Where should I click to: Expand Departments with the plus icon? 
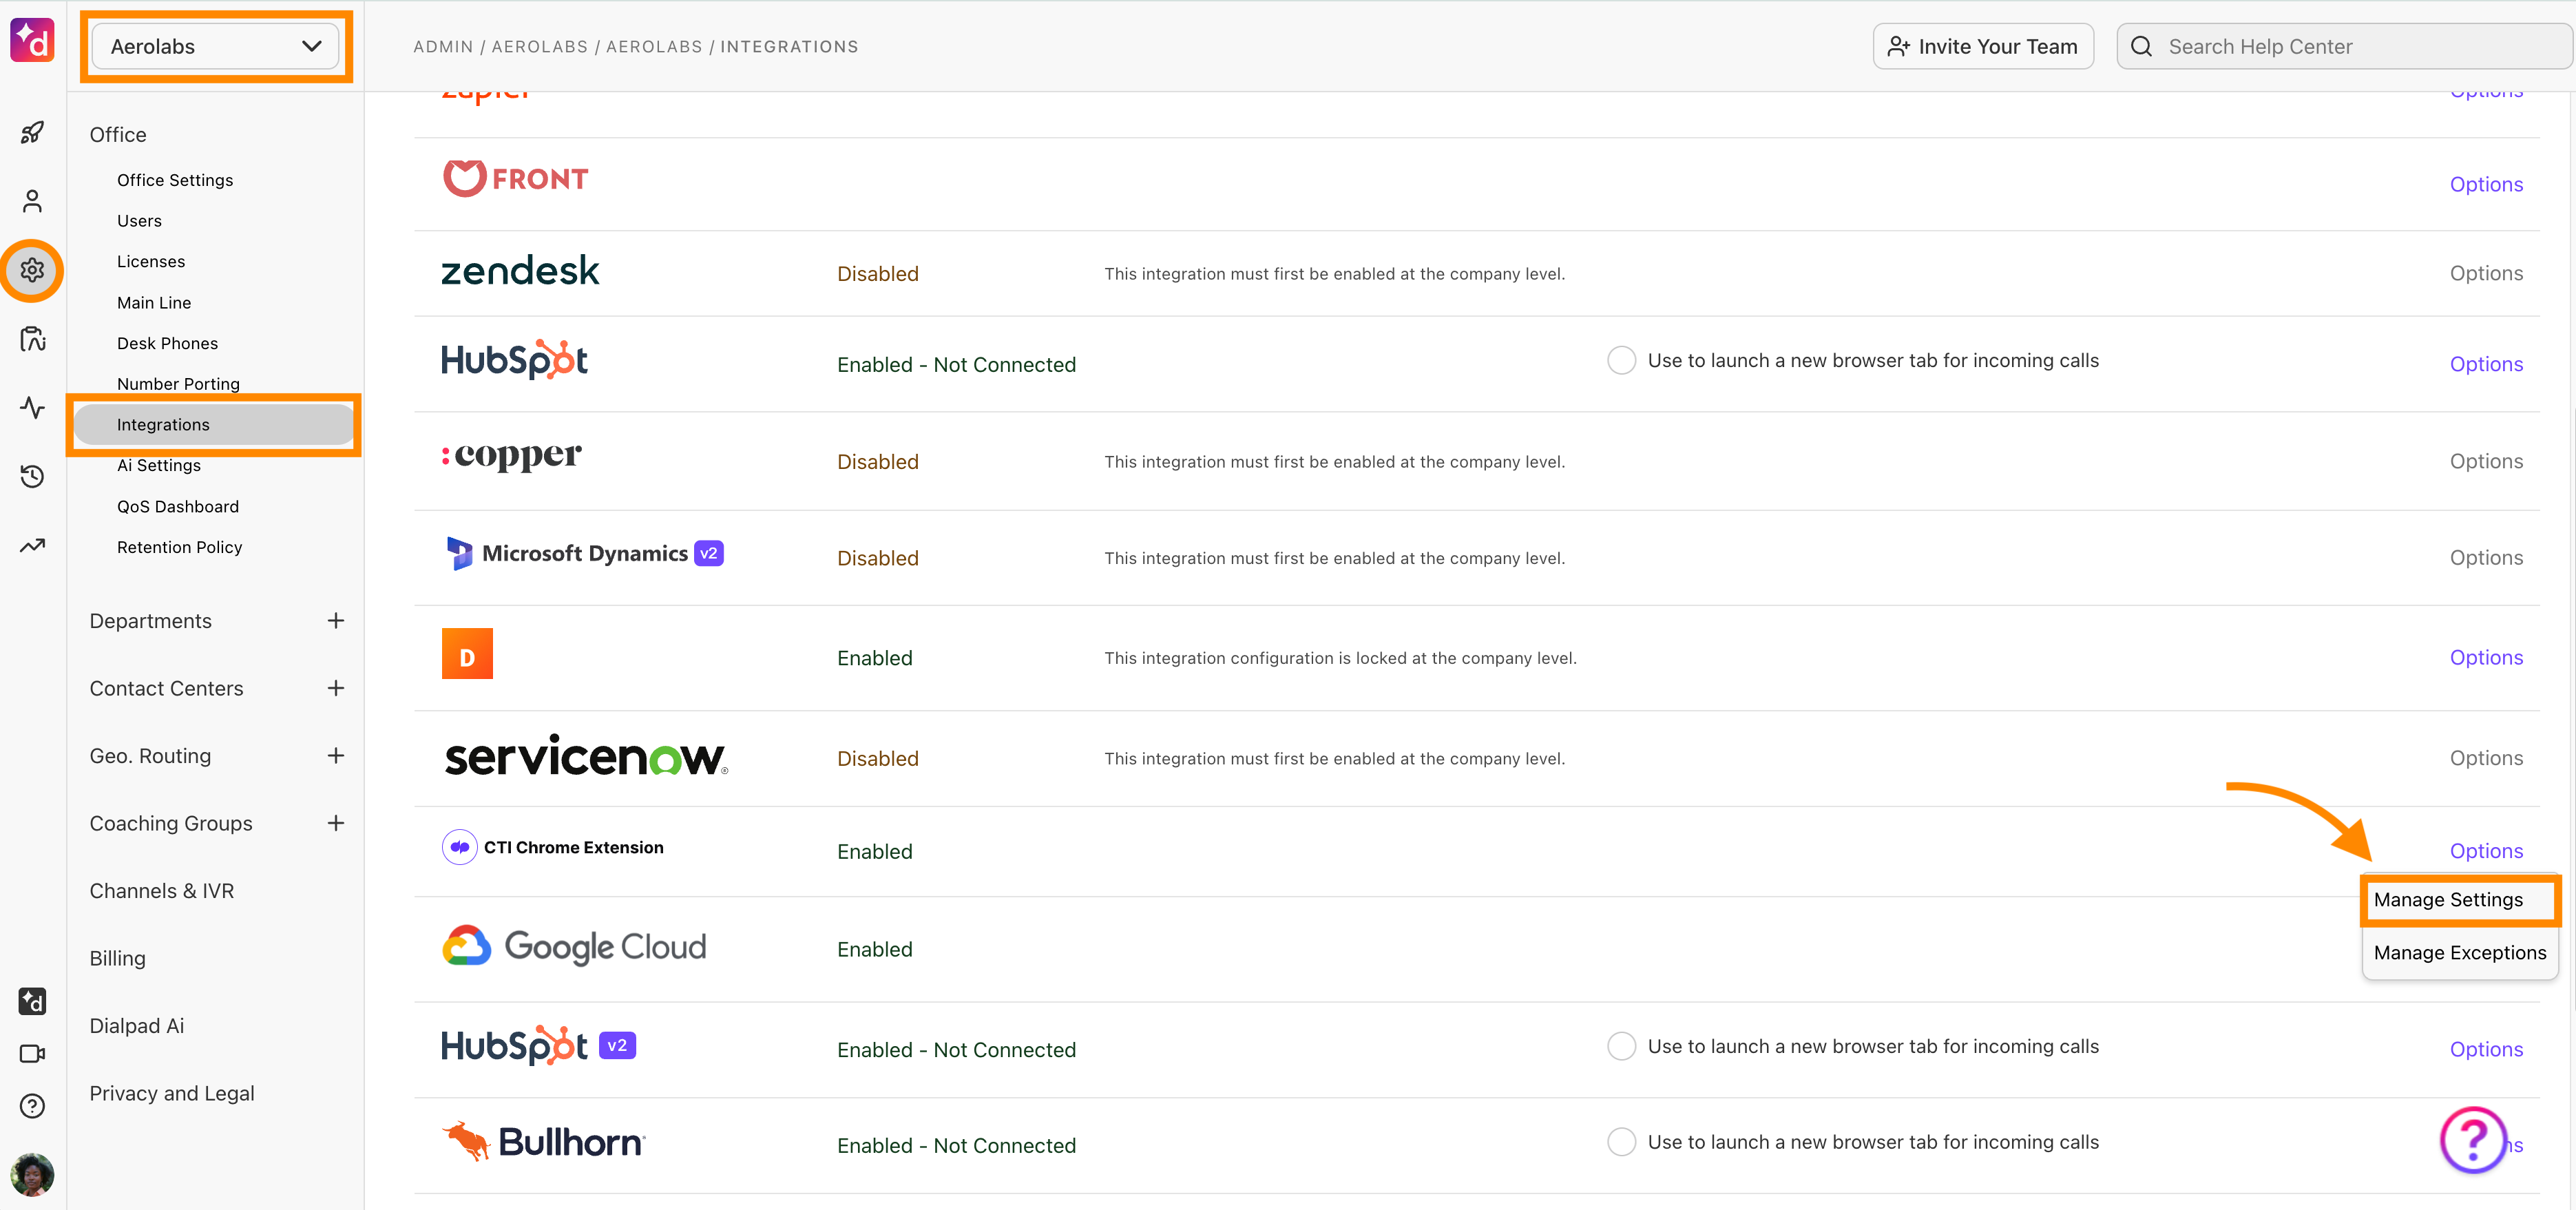[x=335, y=621]
